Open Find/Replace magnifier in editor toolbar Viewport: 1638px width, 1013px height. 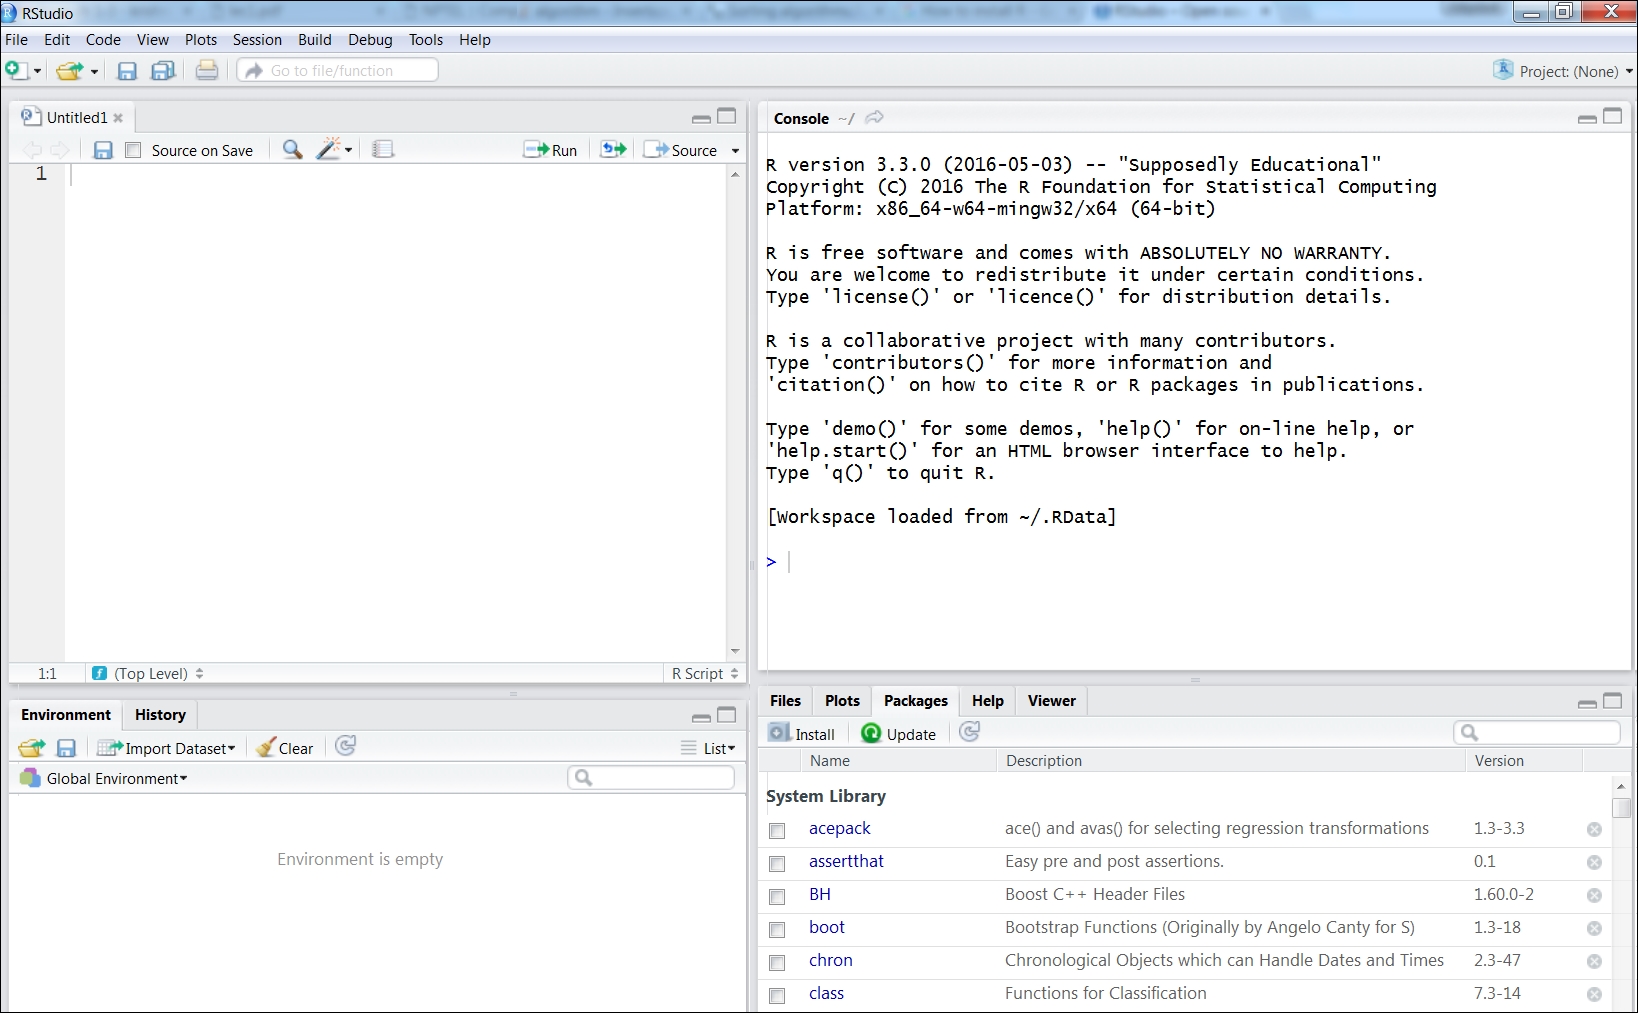292,150
